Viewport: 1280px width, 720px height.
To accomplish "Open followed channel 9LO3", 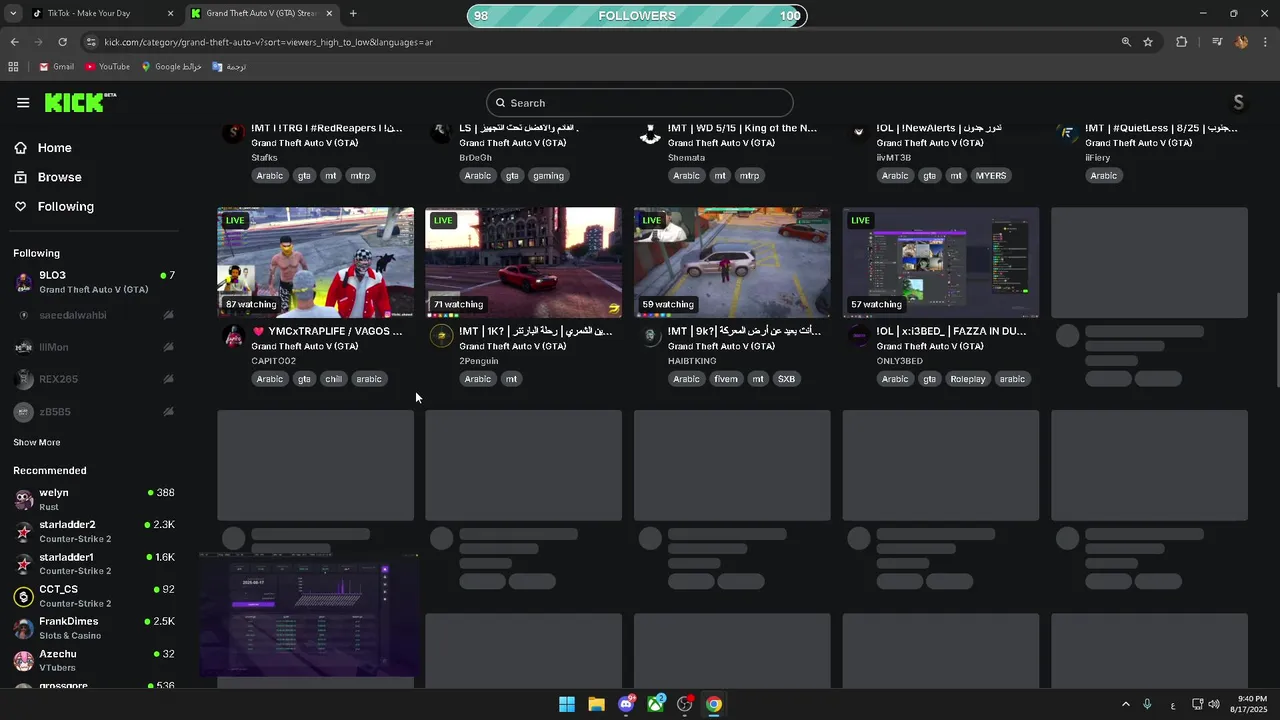I will coord(94,282).
